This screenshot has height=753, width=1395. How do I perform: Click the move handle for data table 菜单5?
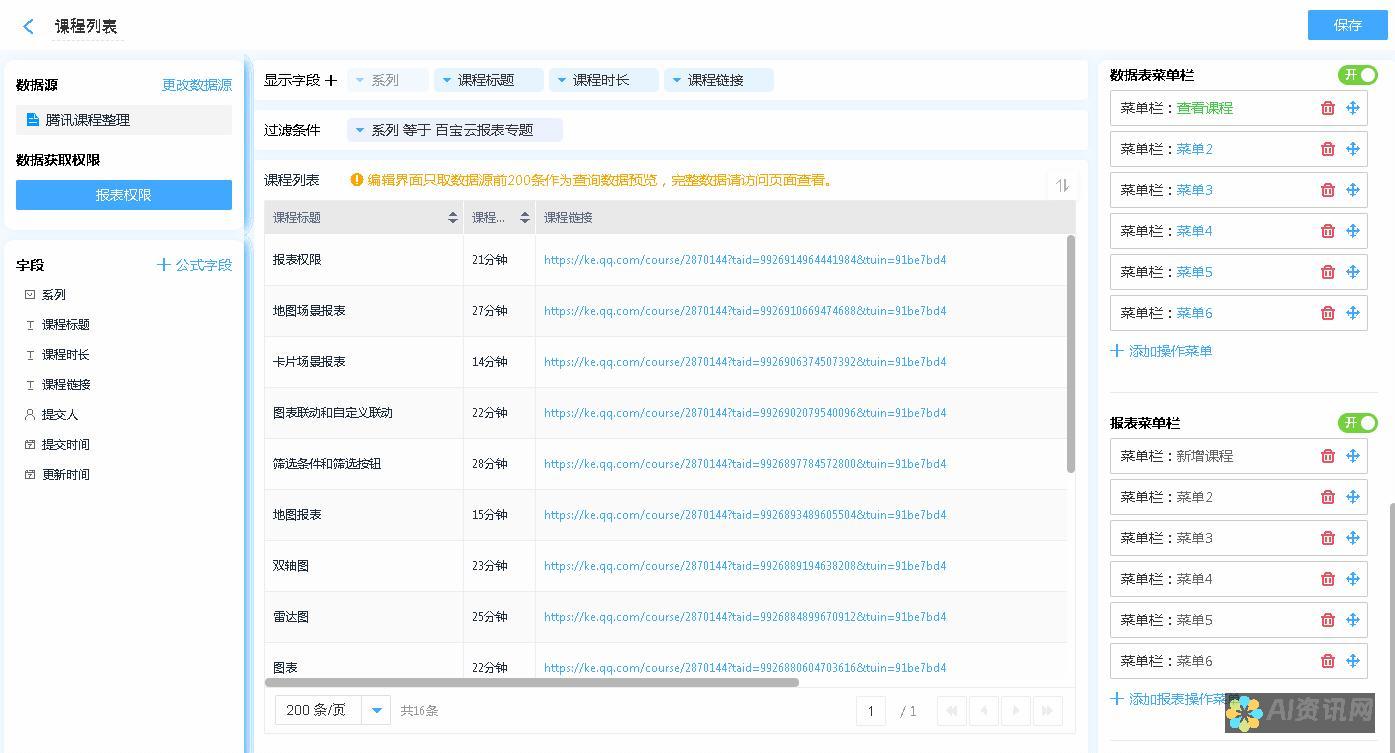point(1353,272)
